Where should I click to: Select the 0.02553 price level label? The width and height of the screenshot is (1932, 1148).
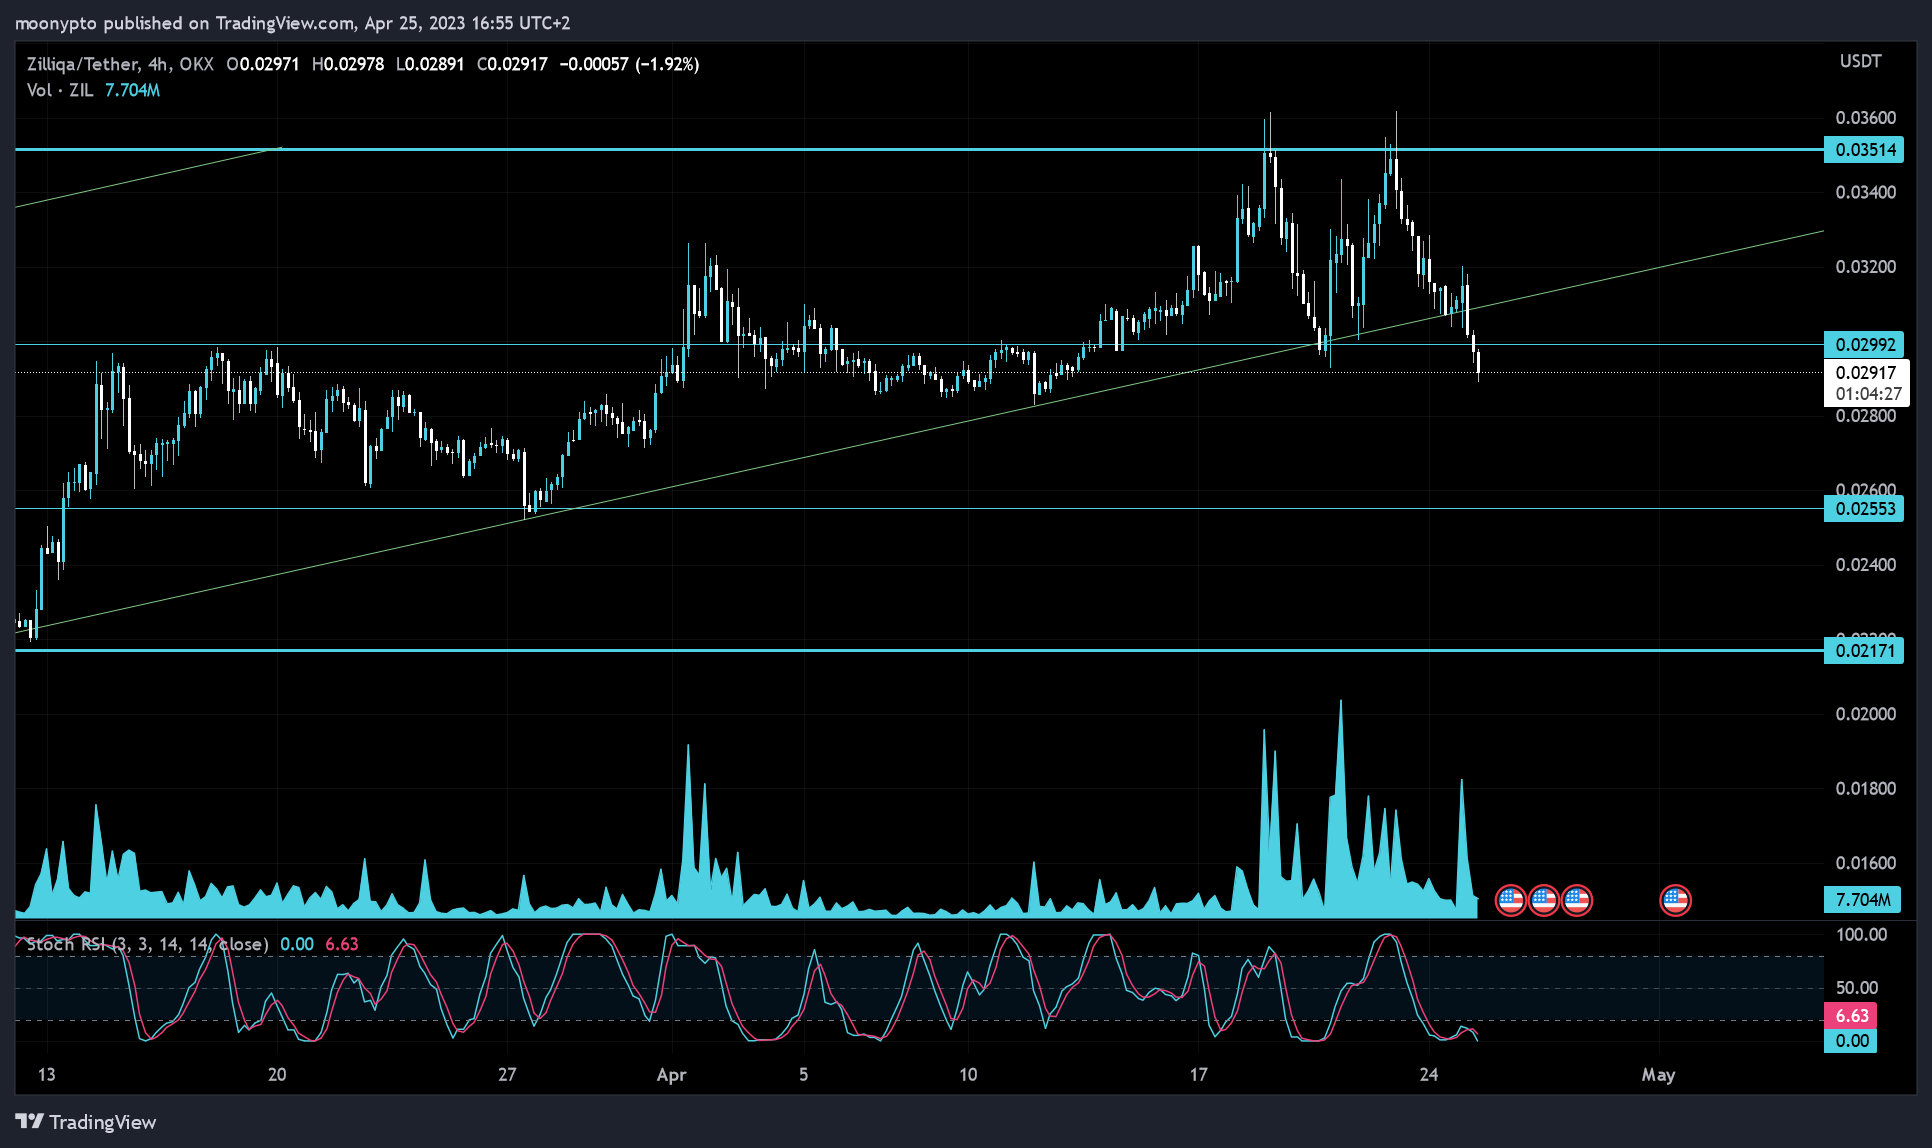point(1864,508)
